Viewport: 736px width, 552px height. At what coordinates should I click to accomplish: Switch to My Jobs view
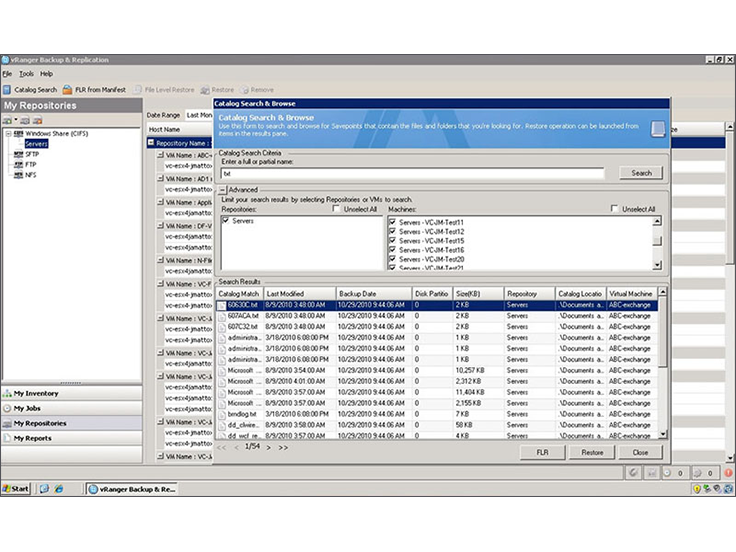[71, 408]
